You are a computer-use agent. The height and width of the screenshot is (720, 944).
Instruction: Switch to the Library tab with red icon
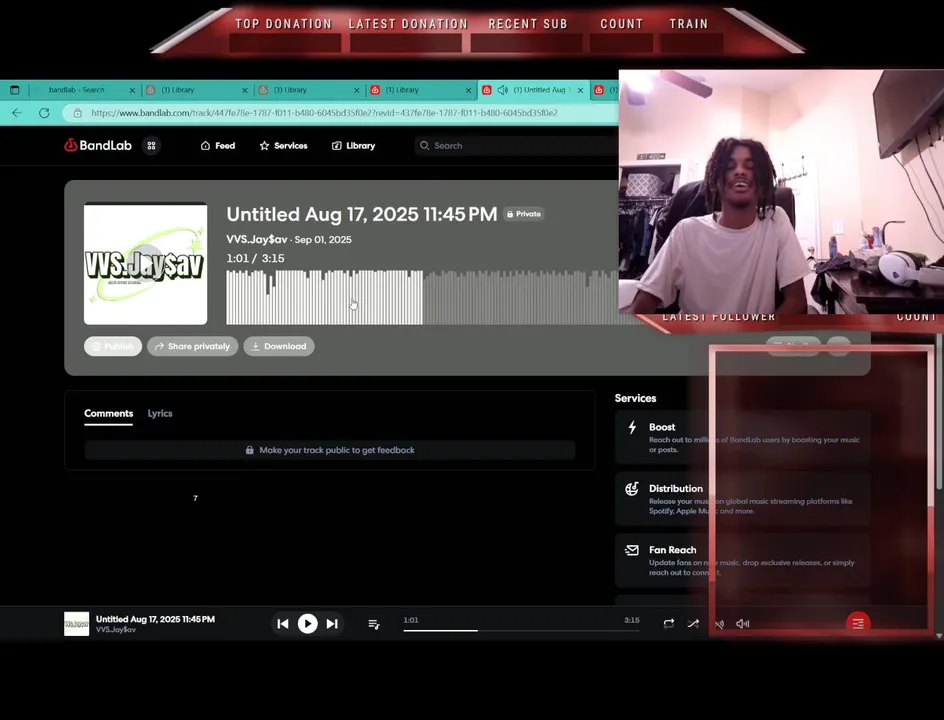(421, 90)
